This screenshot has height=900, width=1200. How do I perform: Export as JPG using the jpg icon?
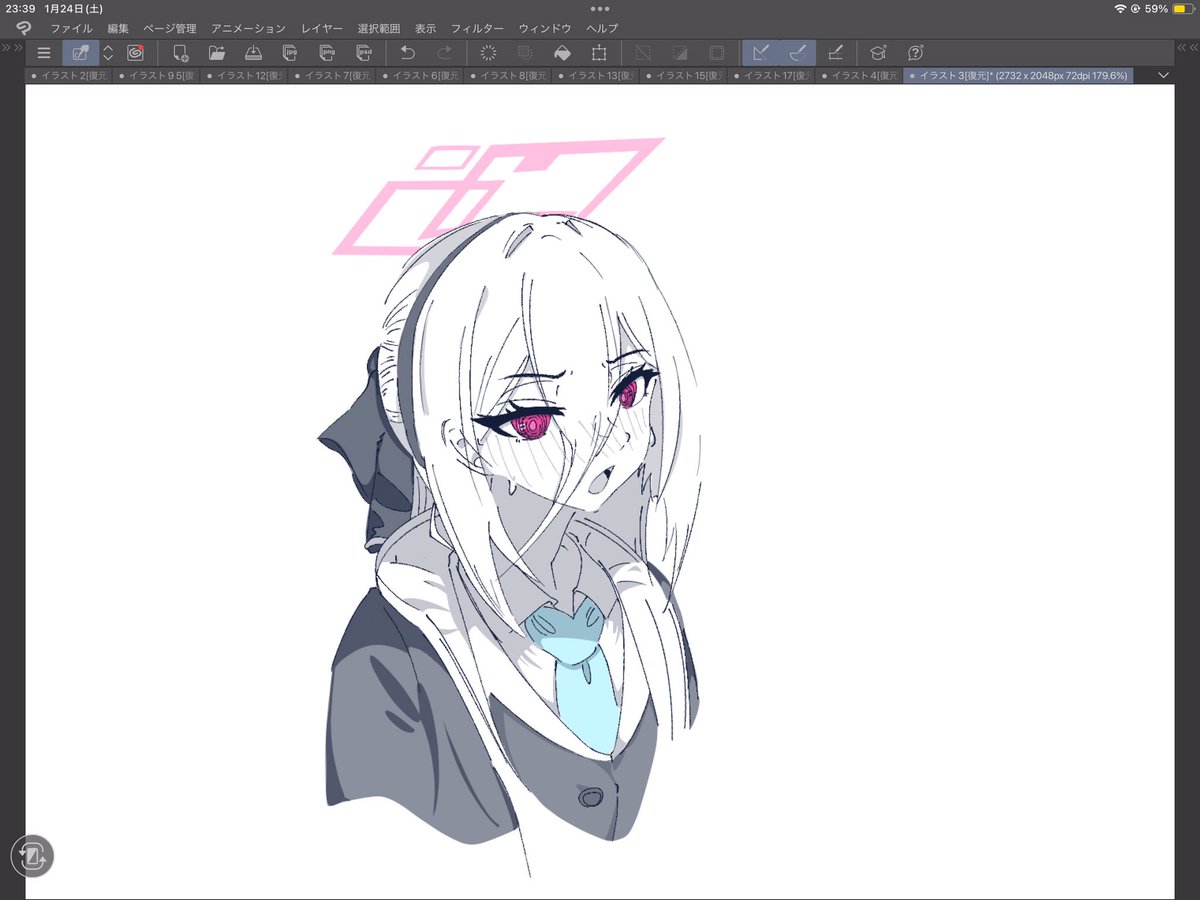pos(290,53)
